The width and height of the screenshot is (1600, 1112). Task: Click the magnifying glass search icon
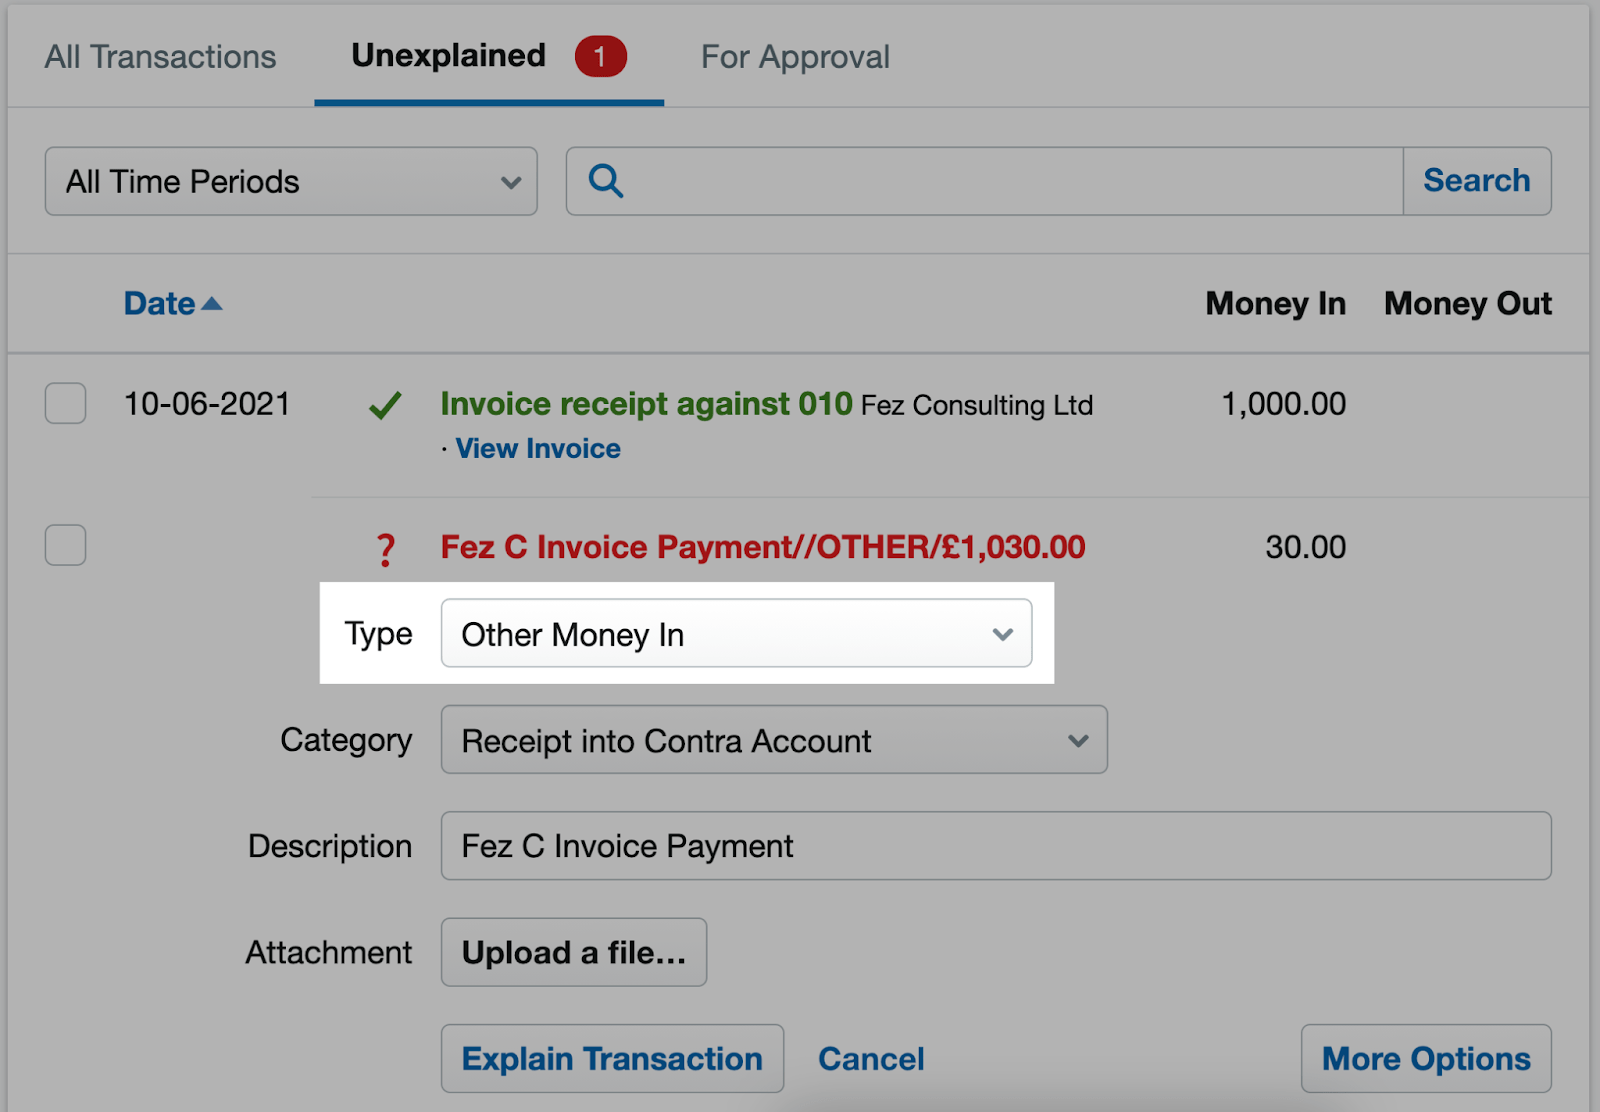coord(605,181)
